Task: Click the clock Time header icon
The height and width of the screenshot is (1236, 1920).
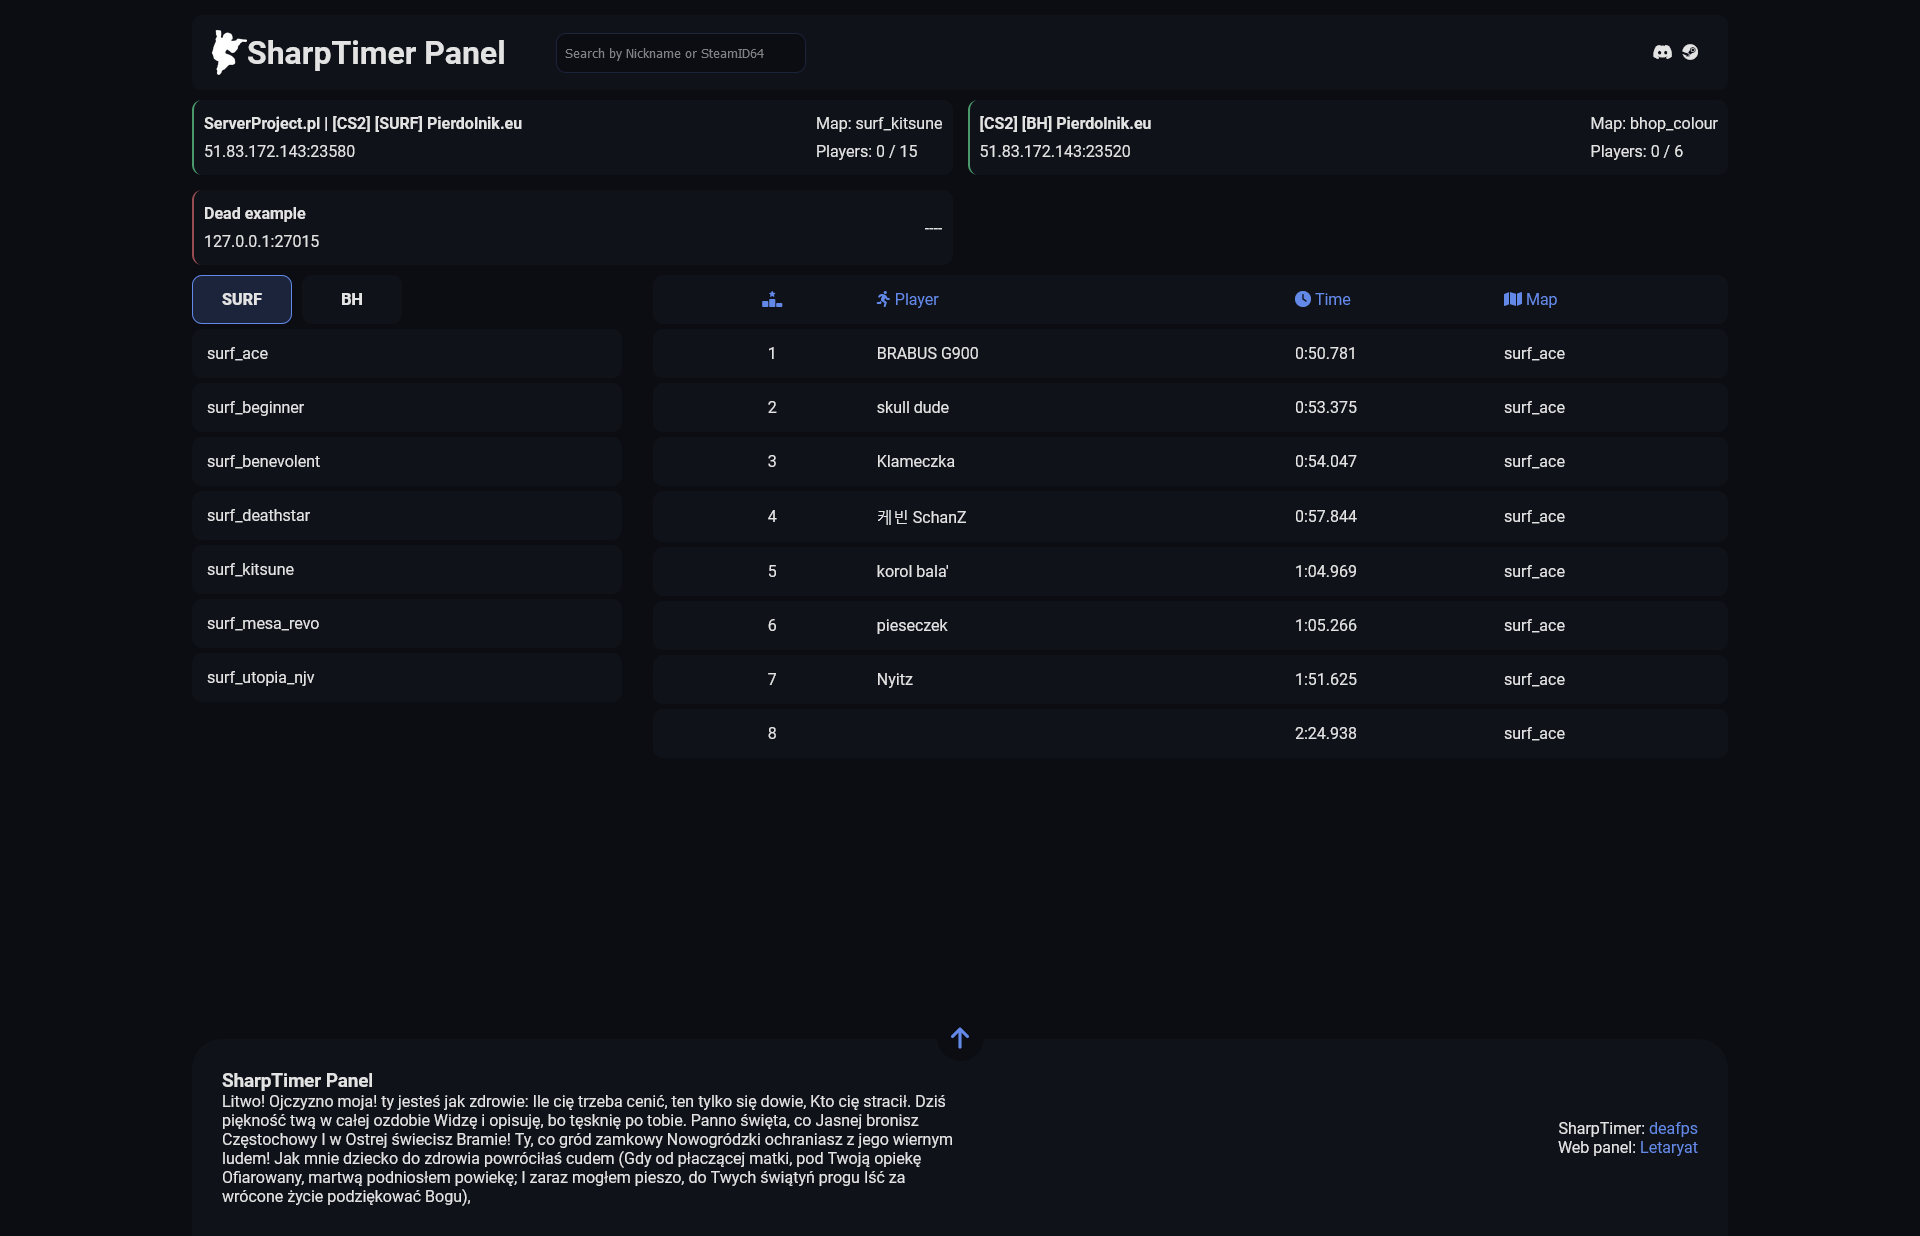Action: [1302, 299]
